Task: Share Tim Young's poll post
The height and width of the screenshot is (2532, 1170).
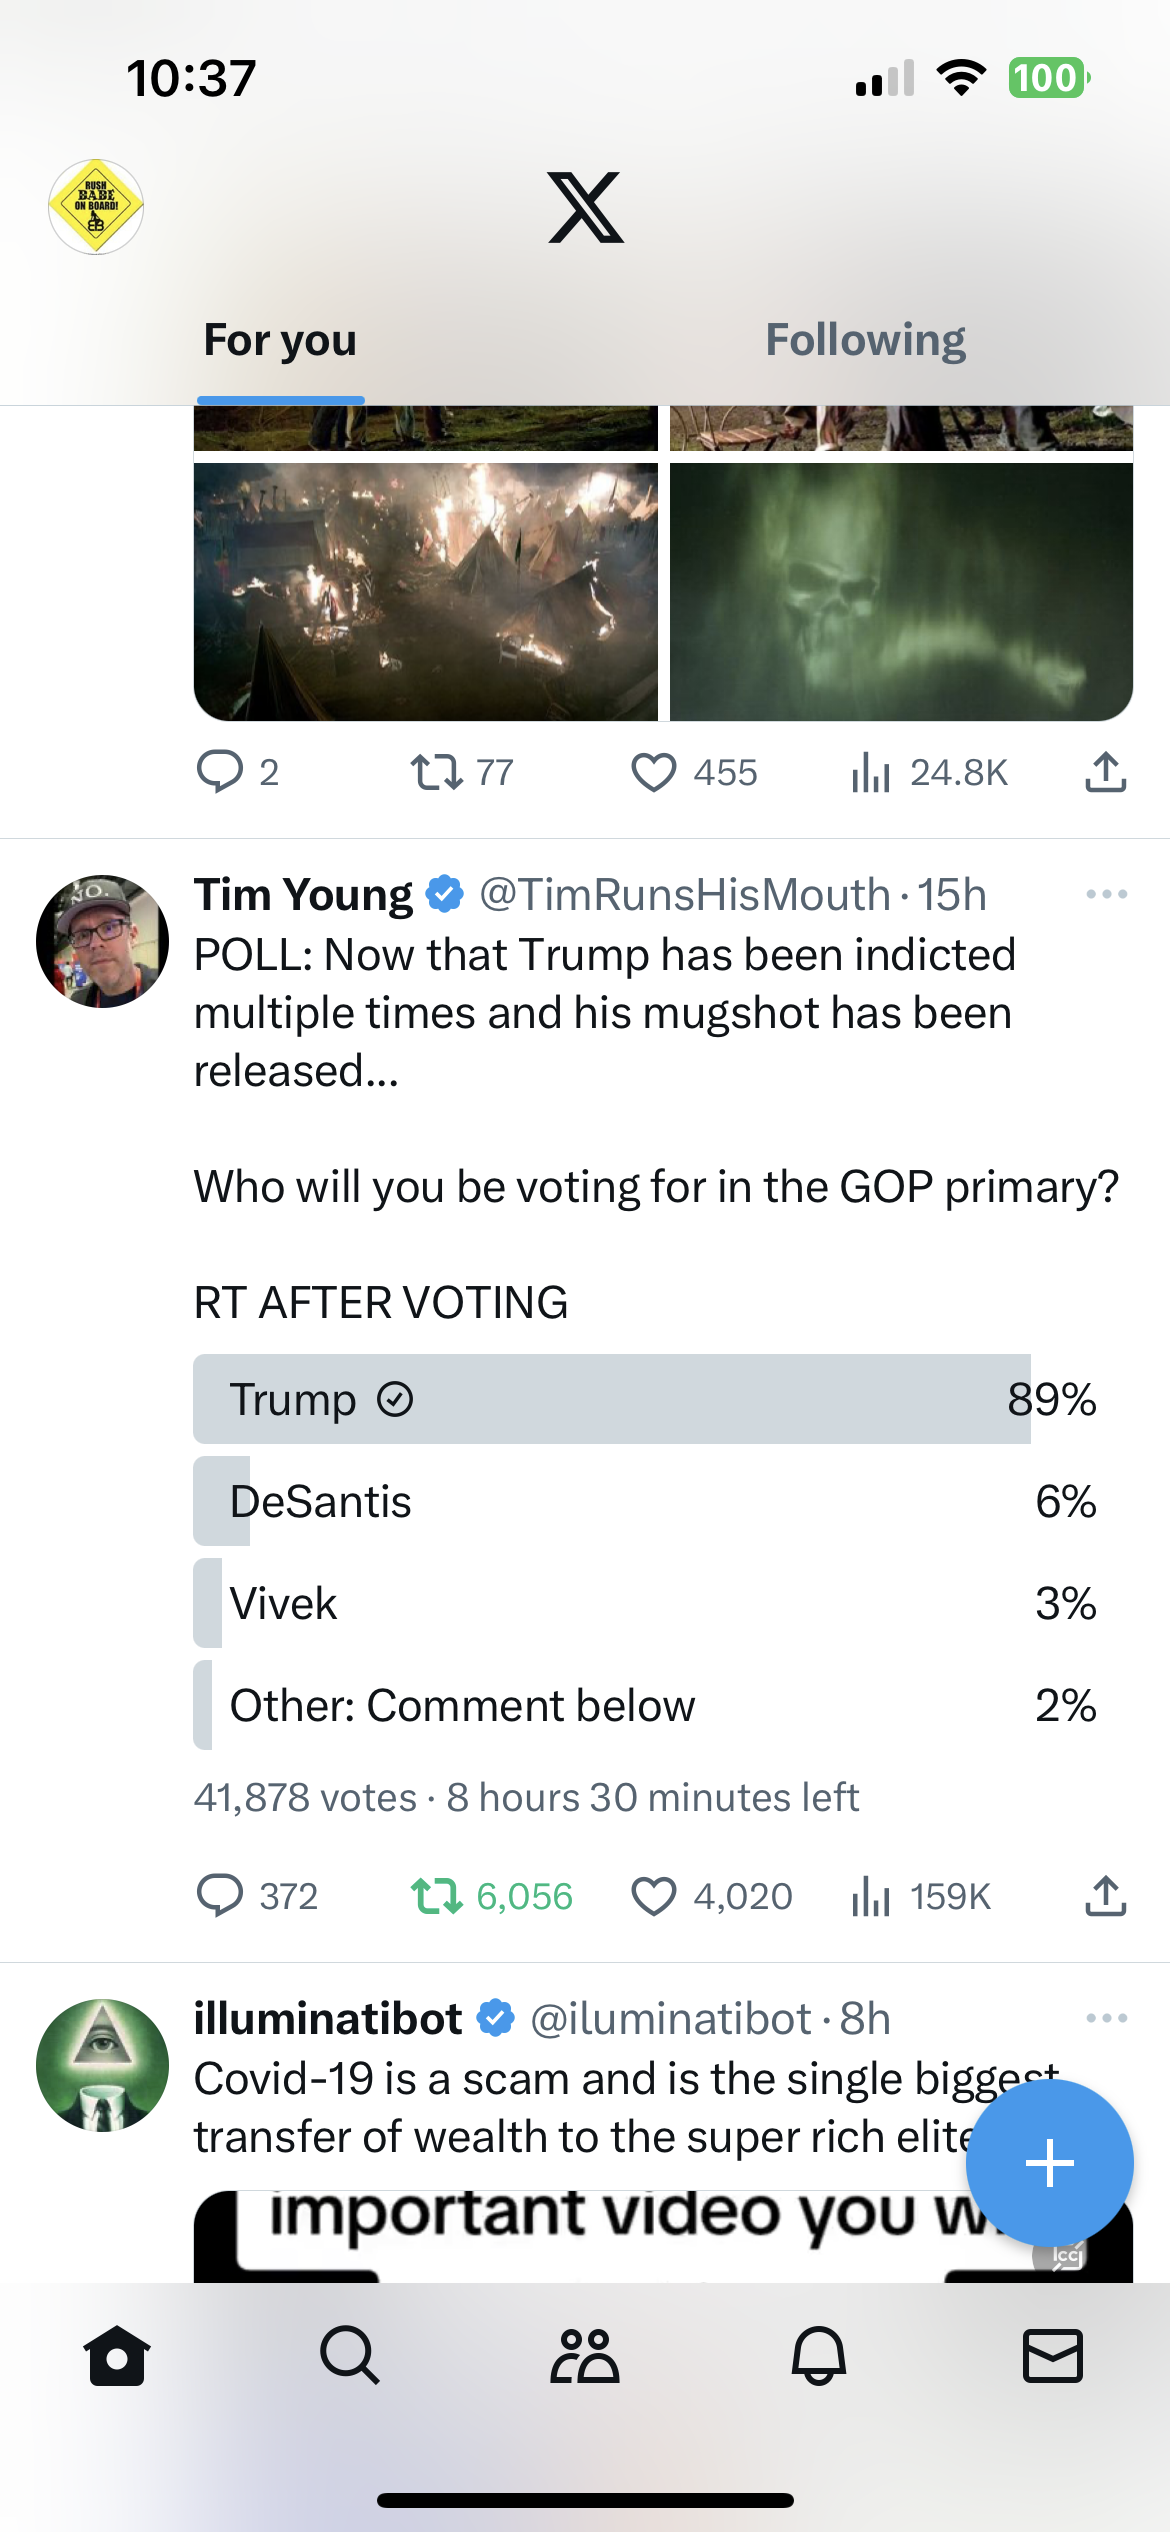Action: [x=1106, y=1896]
